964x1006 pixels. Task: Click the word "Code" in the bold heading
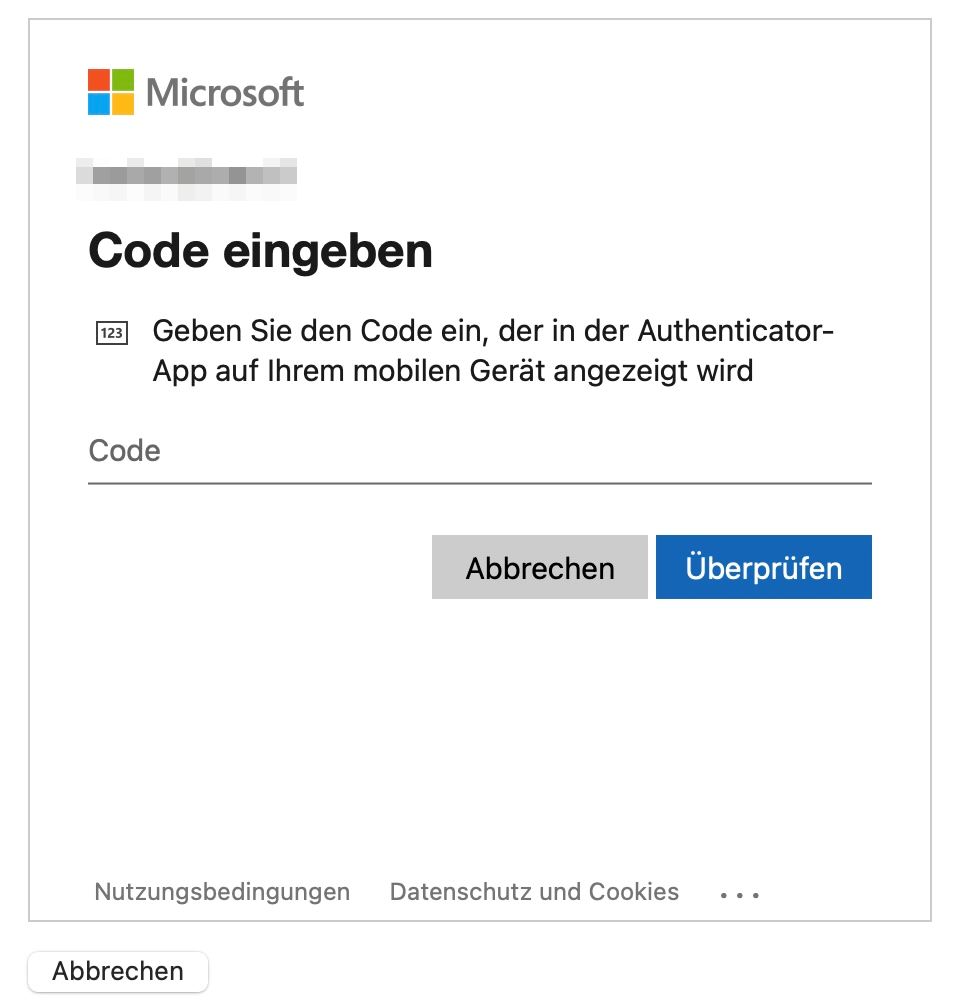(x=149, y=251)
